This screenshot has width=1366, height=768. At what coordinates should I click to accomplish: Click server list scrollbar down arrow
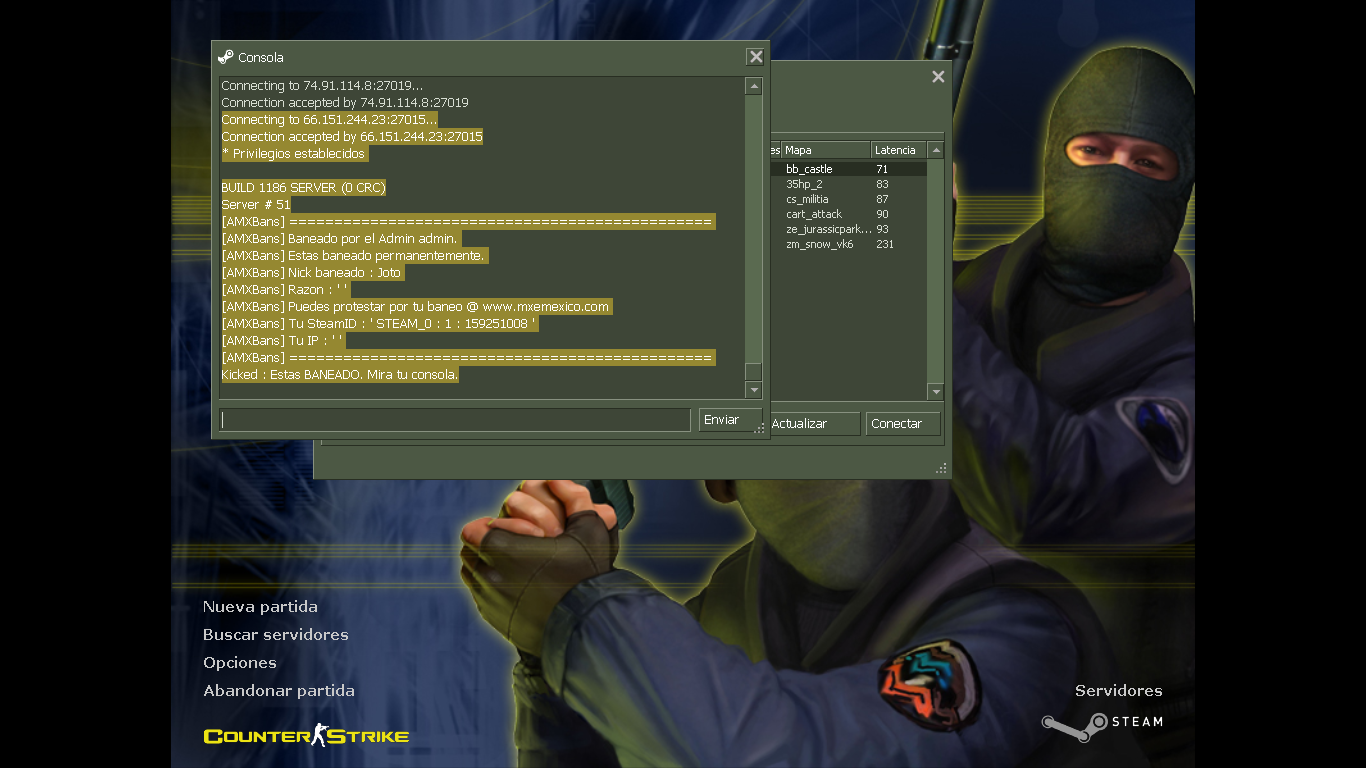pos(936,392)
